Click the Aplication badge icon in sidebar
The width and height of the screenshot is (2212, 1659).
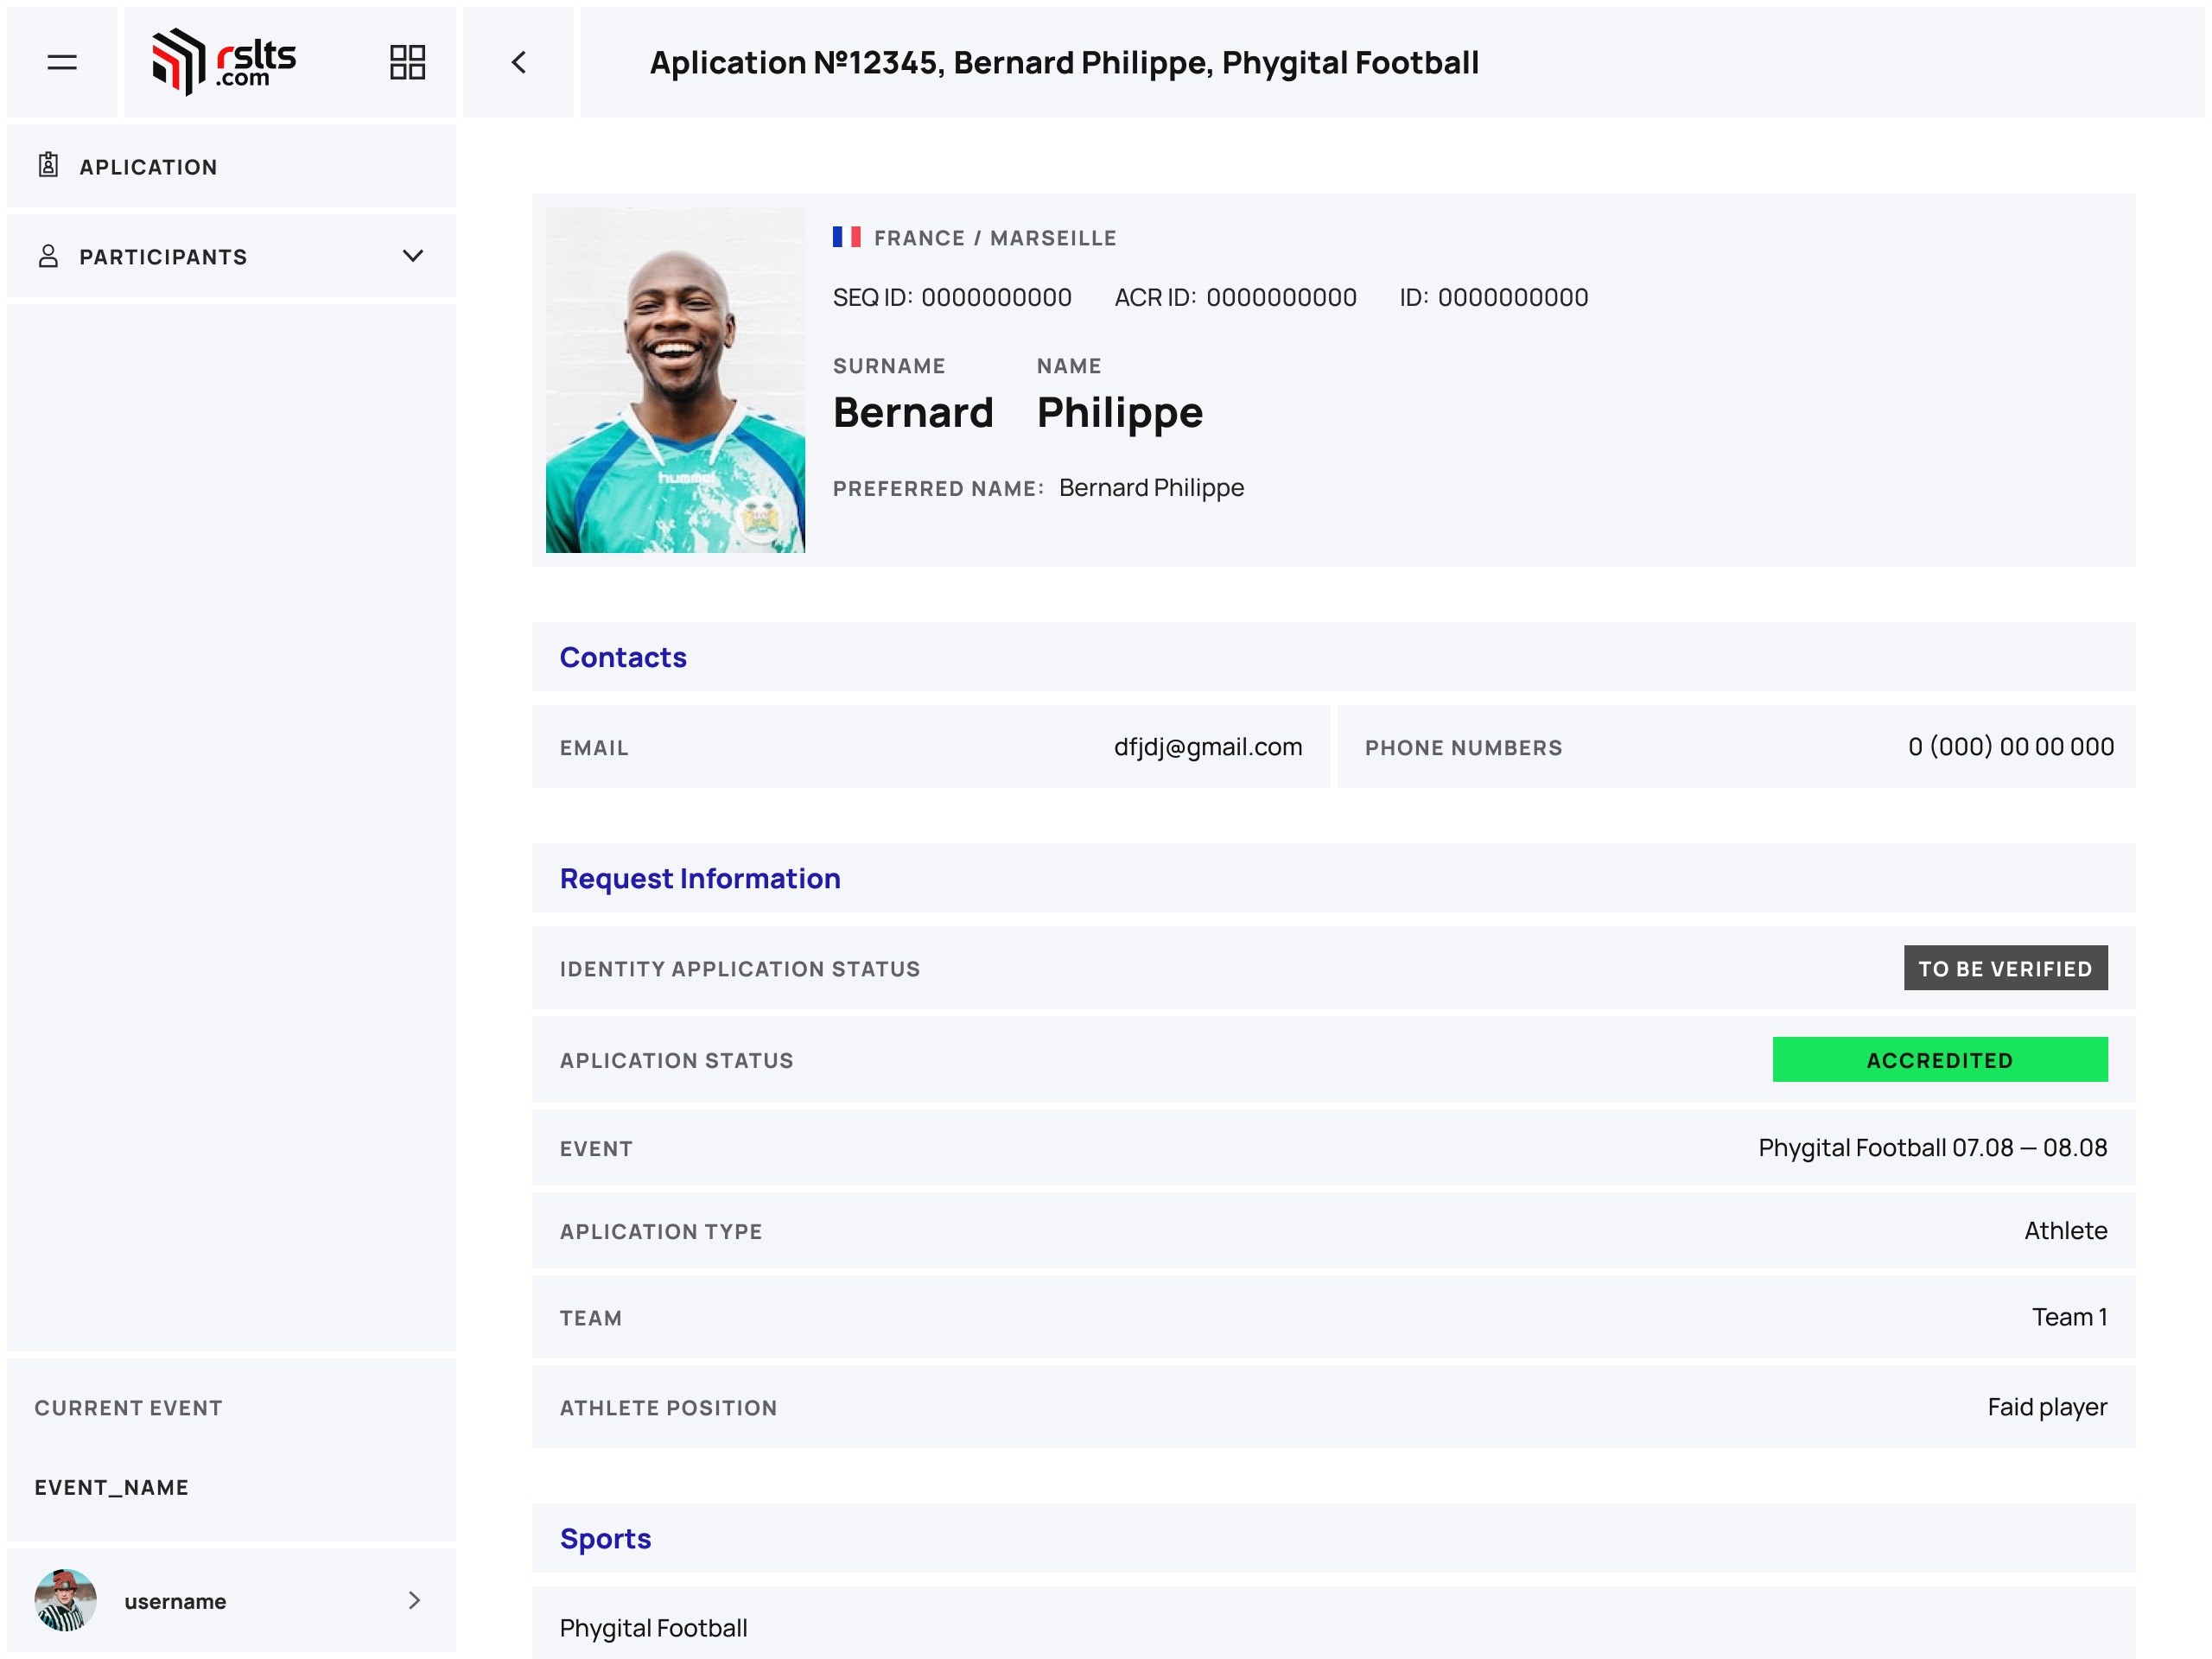(48, 165)
